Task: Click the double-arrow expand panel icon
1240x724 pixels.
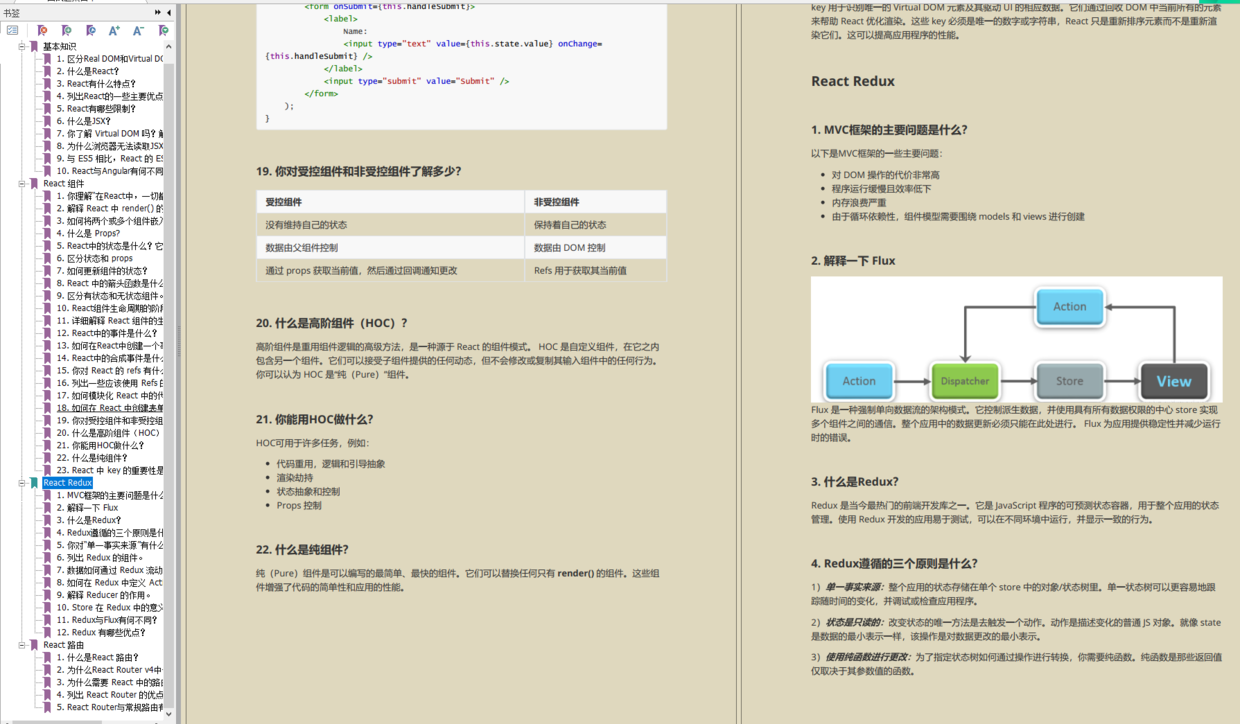Action: click(x=157, y=12)
